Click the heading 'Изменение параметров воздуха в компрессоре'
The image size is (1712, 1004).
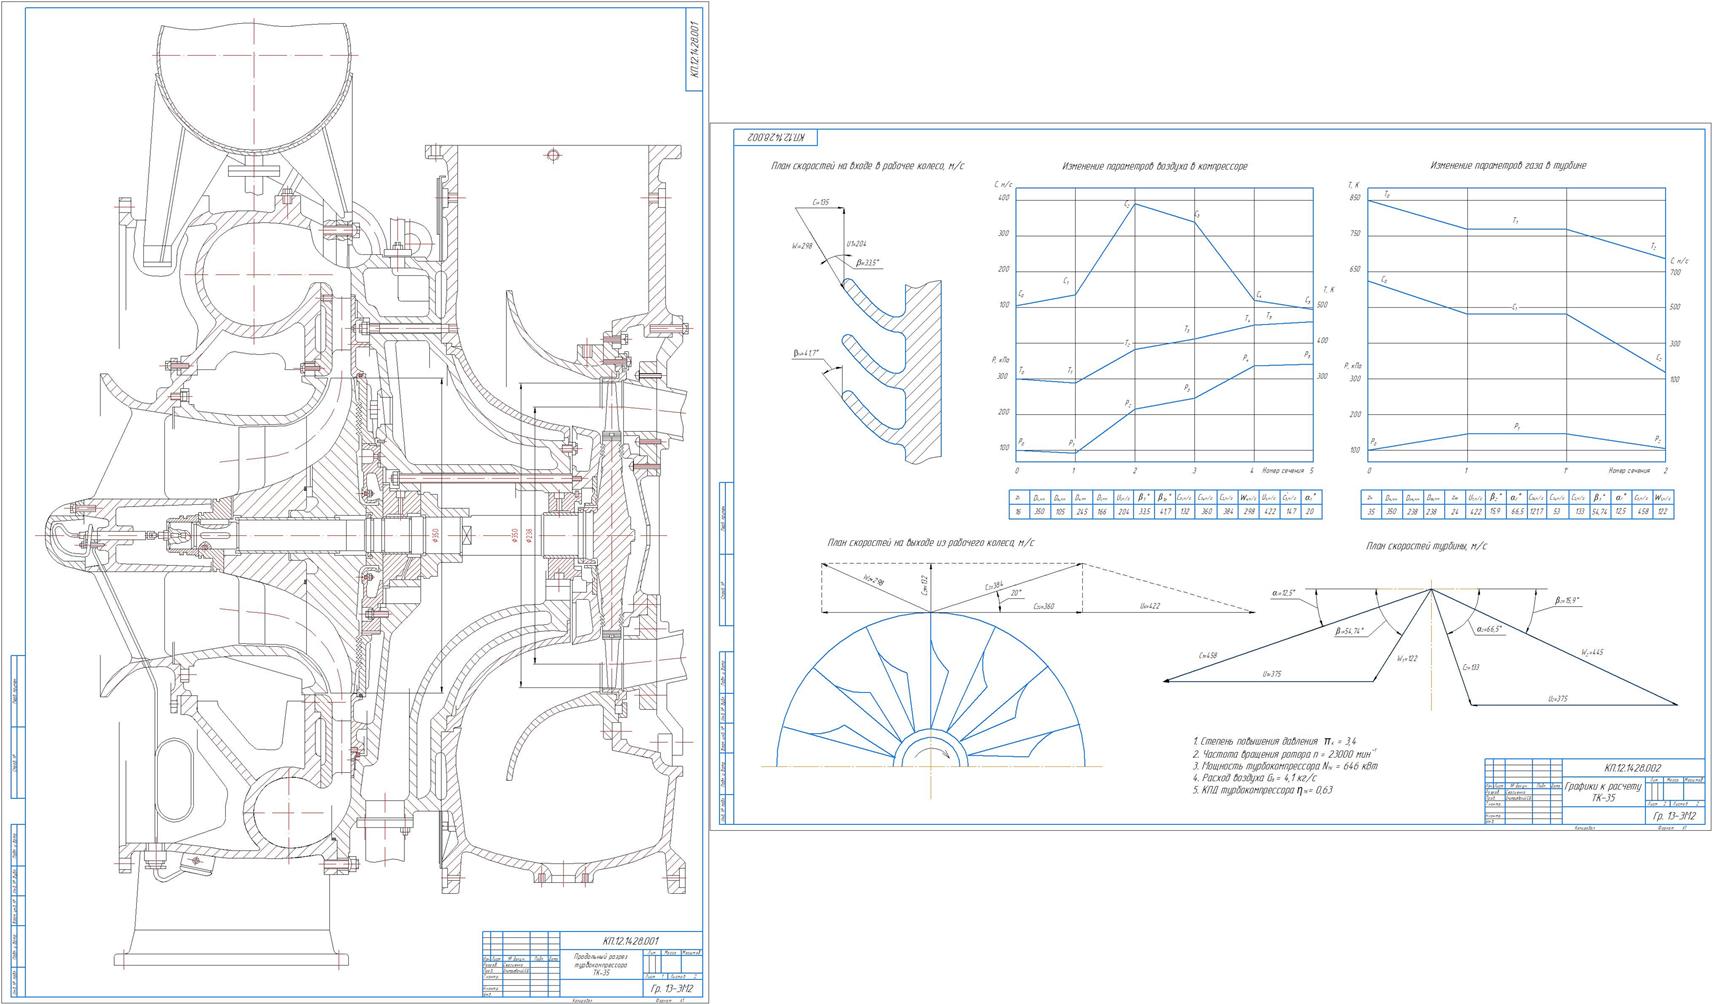pyautogui.click(x=1155, y=166)
